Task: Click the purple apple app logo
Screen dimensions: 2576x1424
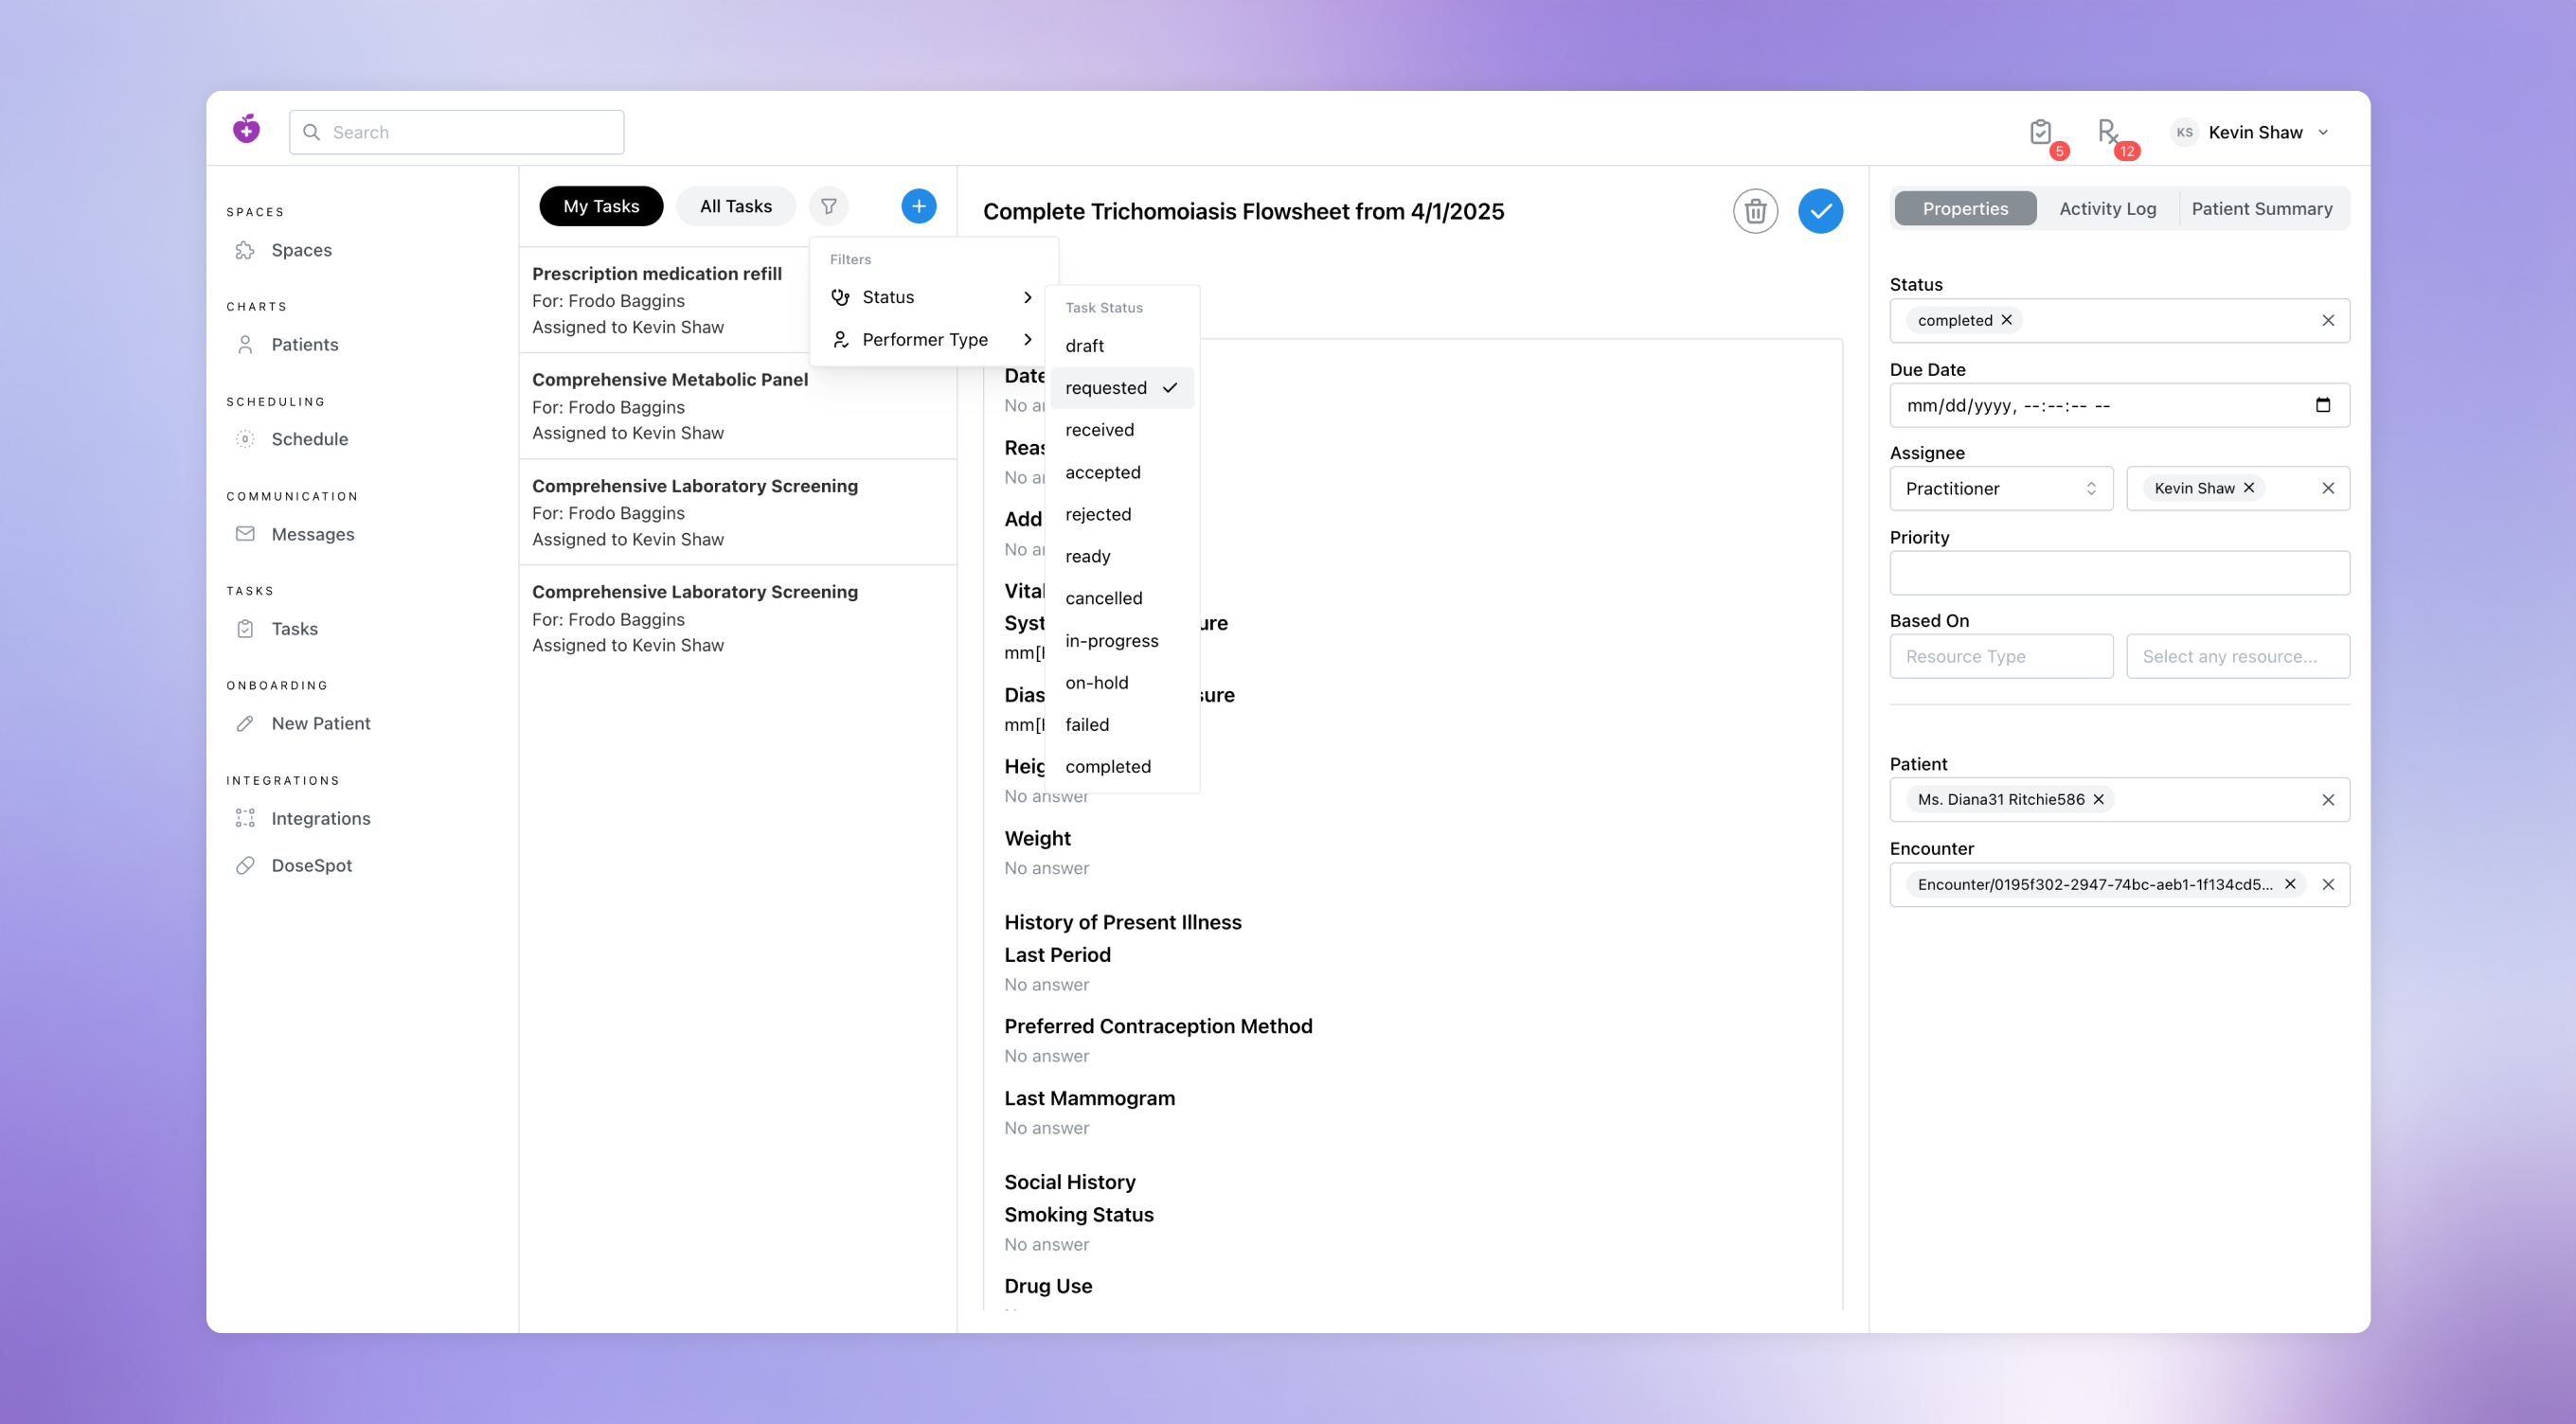Action: (246, 130)
